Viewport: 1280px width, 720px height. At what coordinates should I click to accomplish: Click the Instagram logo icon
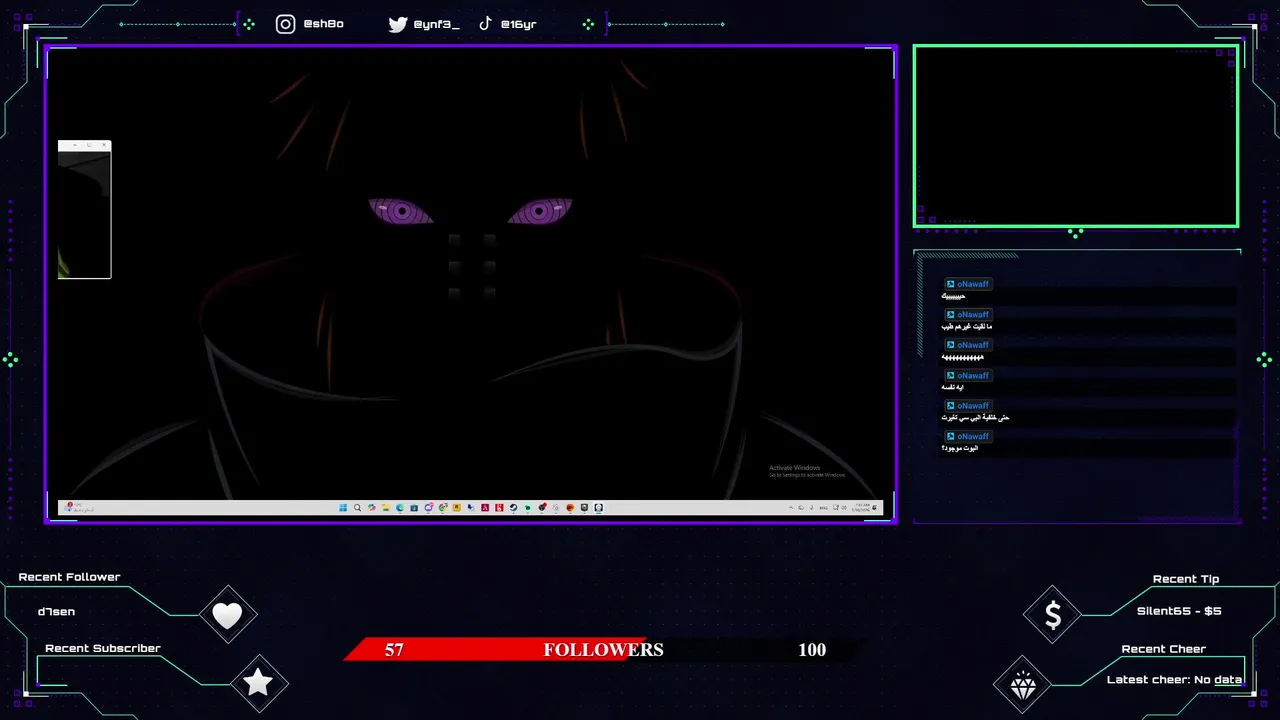286,24
